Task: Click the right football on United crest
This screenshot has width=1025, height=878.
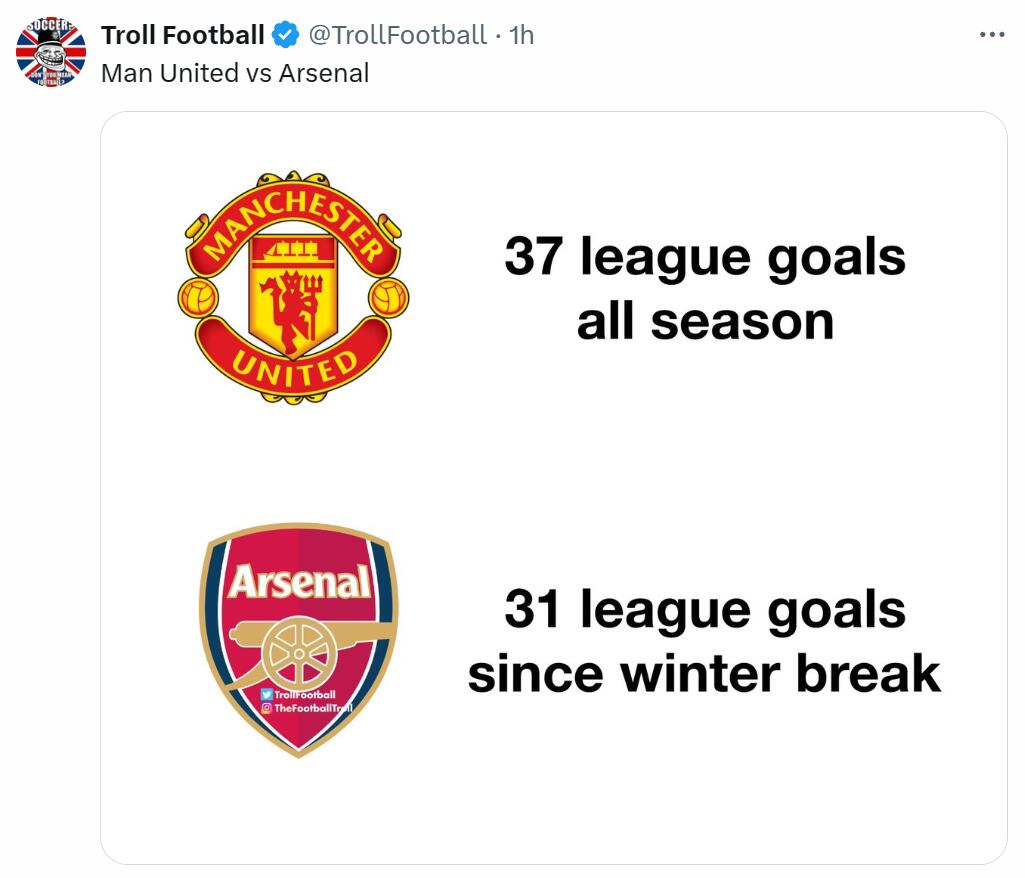Action: (x=388, y=297)
